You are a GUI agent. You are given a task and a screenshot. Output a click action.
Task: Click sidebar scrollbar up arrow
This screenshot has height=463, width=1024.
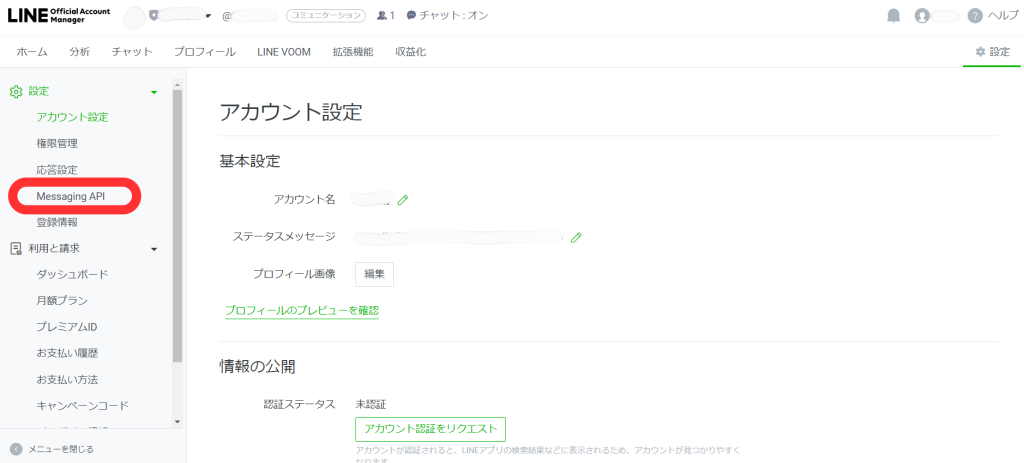coord(178,85)
